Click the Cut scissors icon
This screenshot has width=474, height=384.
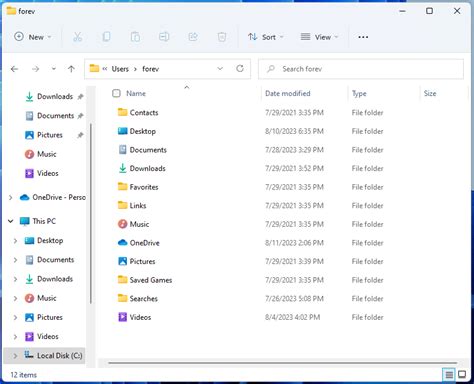(77, 37)
